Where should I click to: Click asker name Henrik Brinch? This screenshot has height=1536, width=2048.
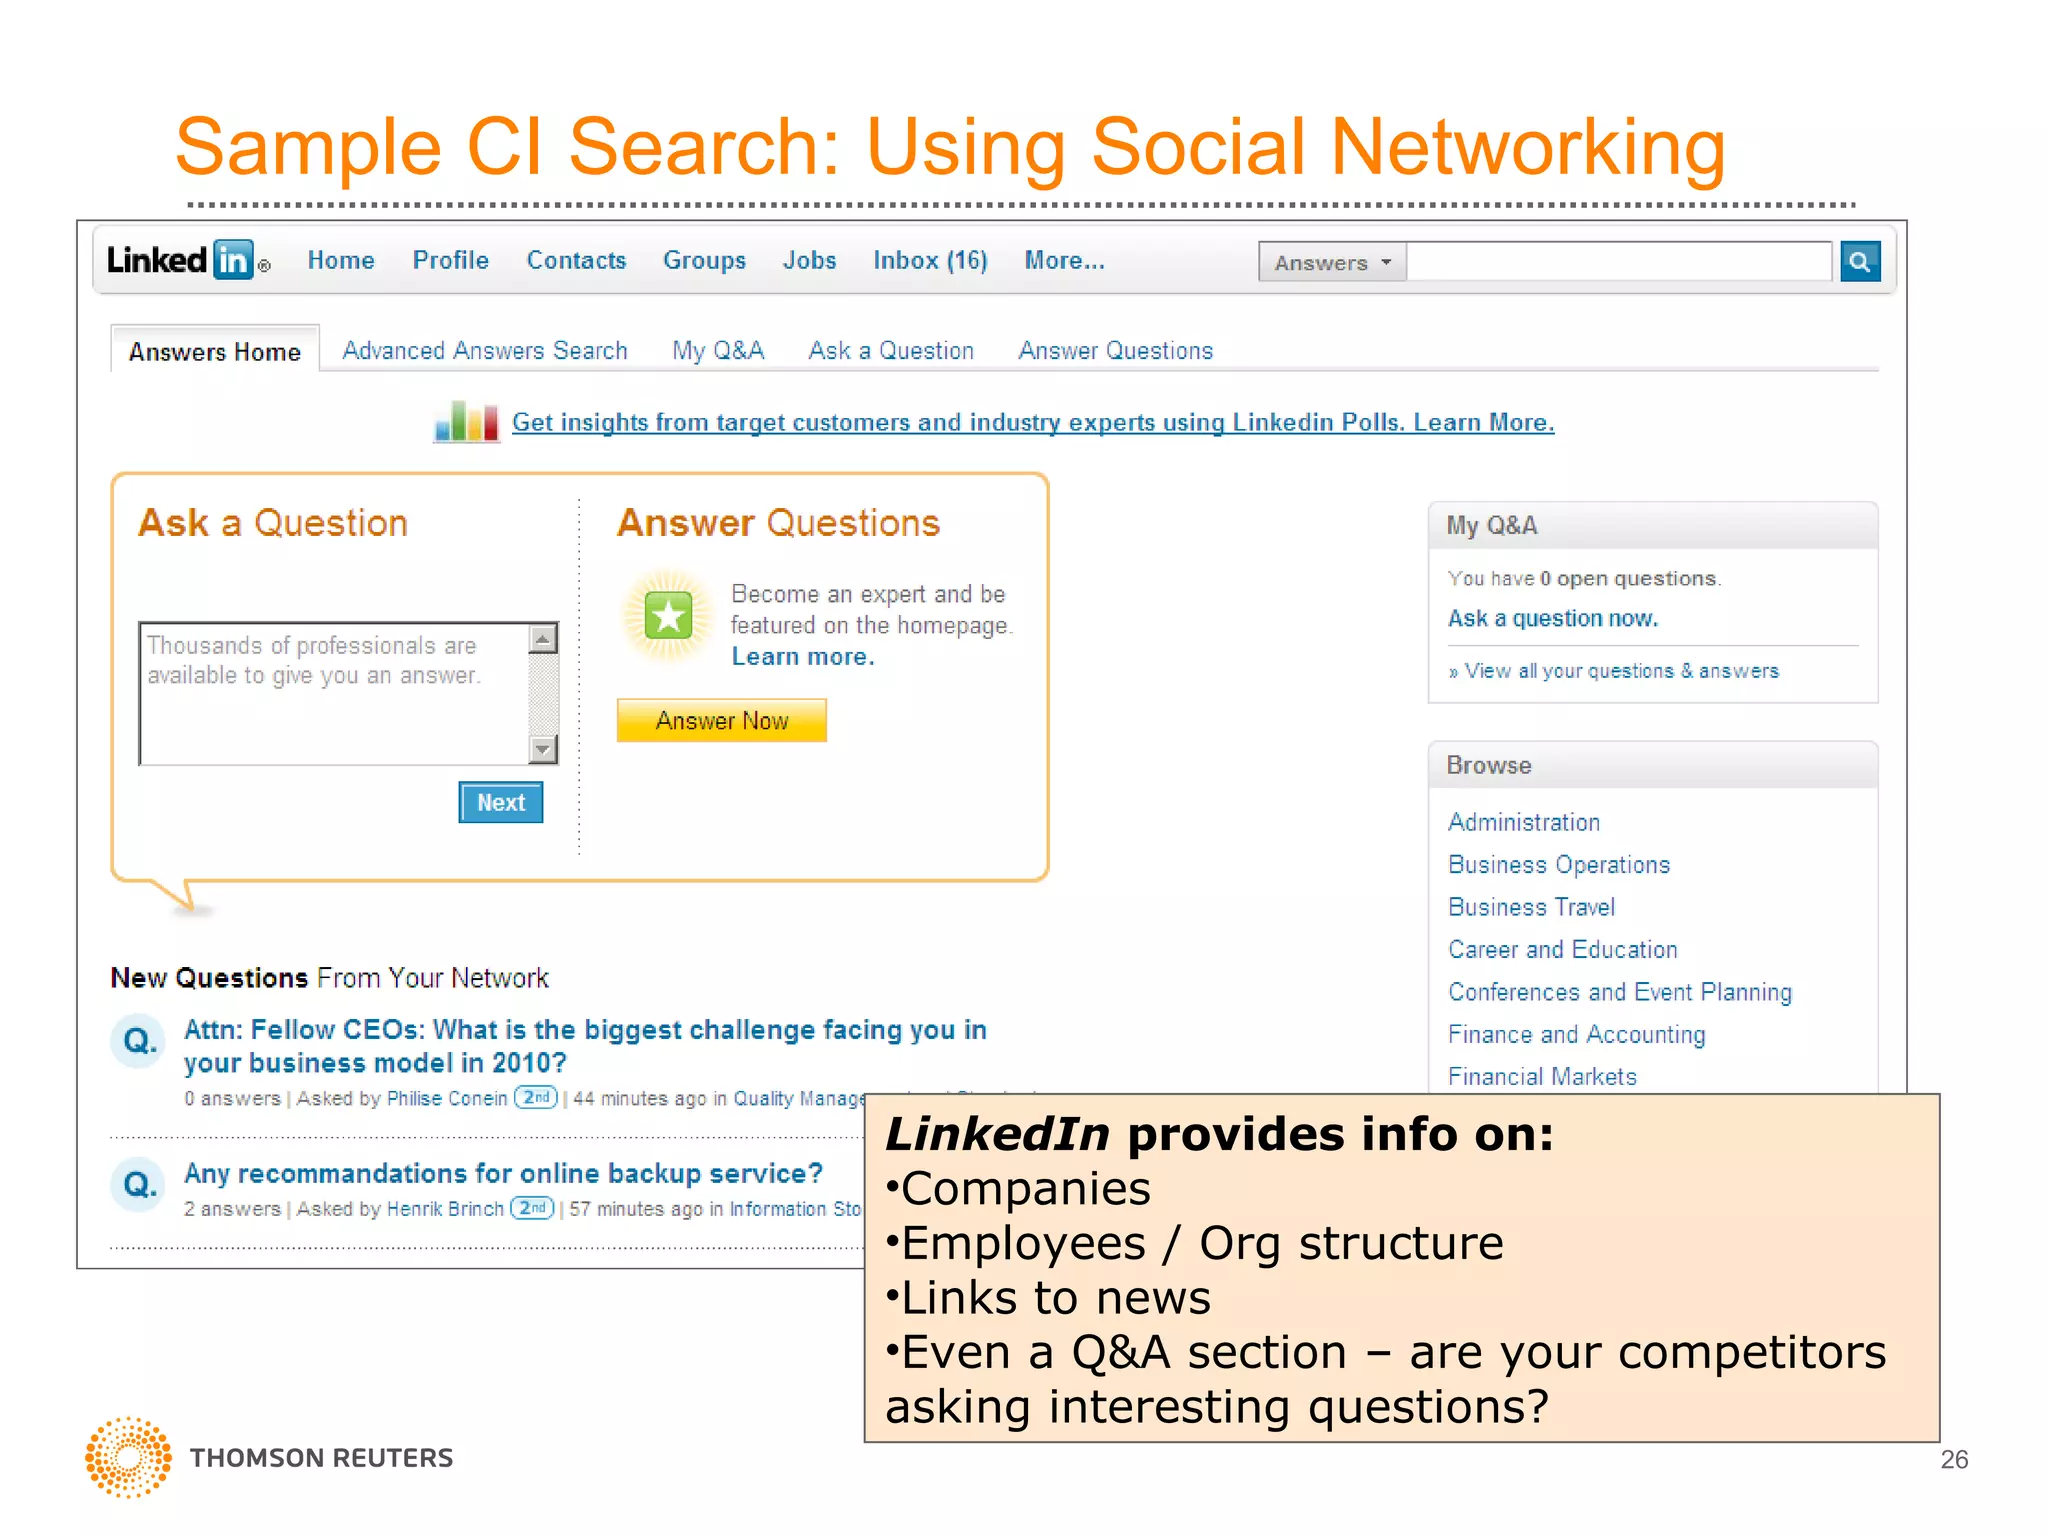pos(445,1209)
